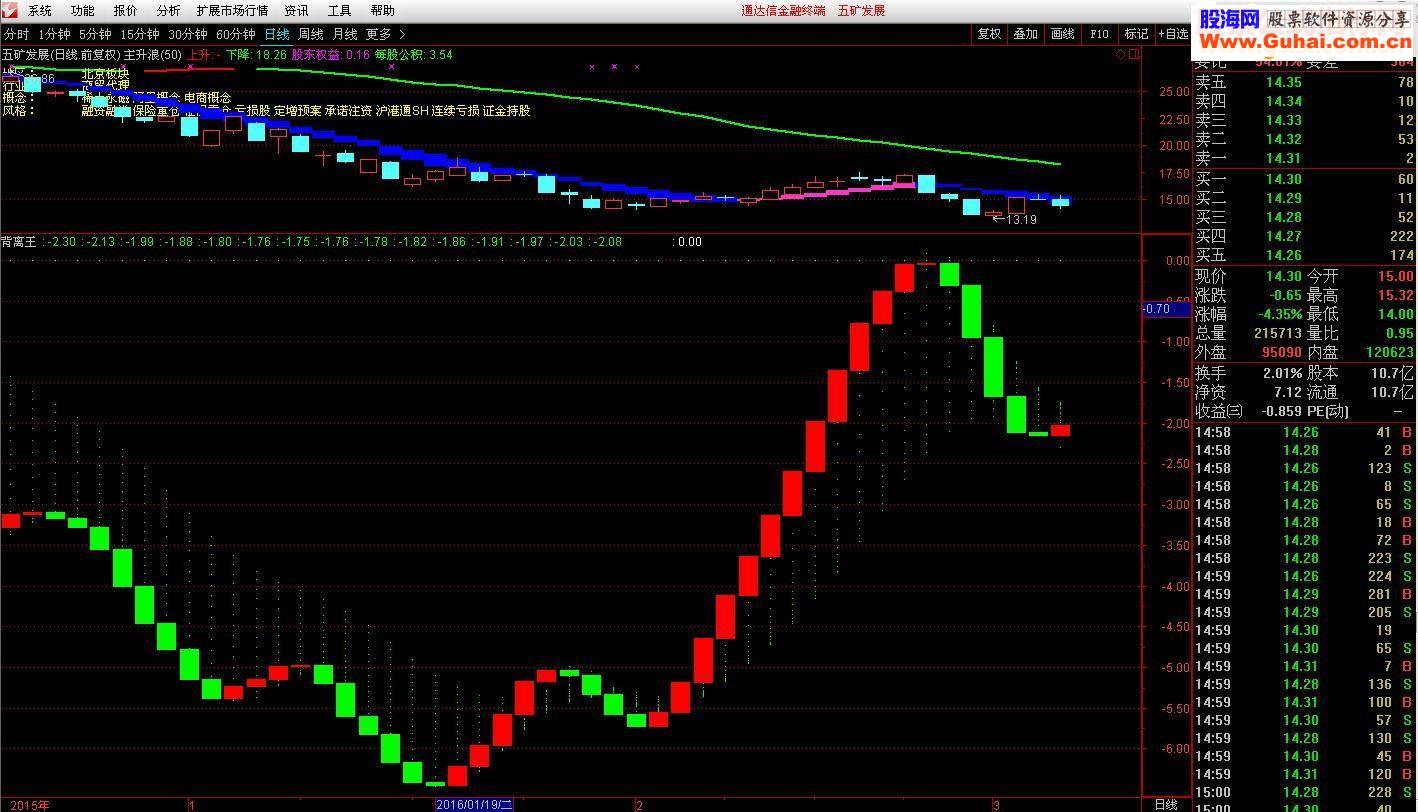
Task: Click the 2016/01/19 date marker on time axis
Action: coord(475,804)
